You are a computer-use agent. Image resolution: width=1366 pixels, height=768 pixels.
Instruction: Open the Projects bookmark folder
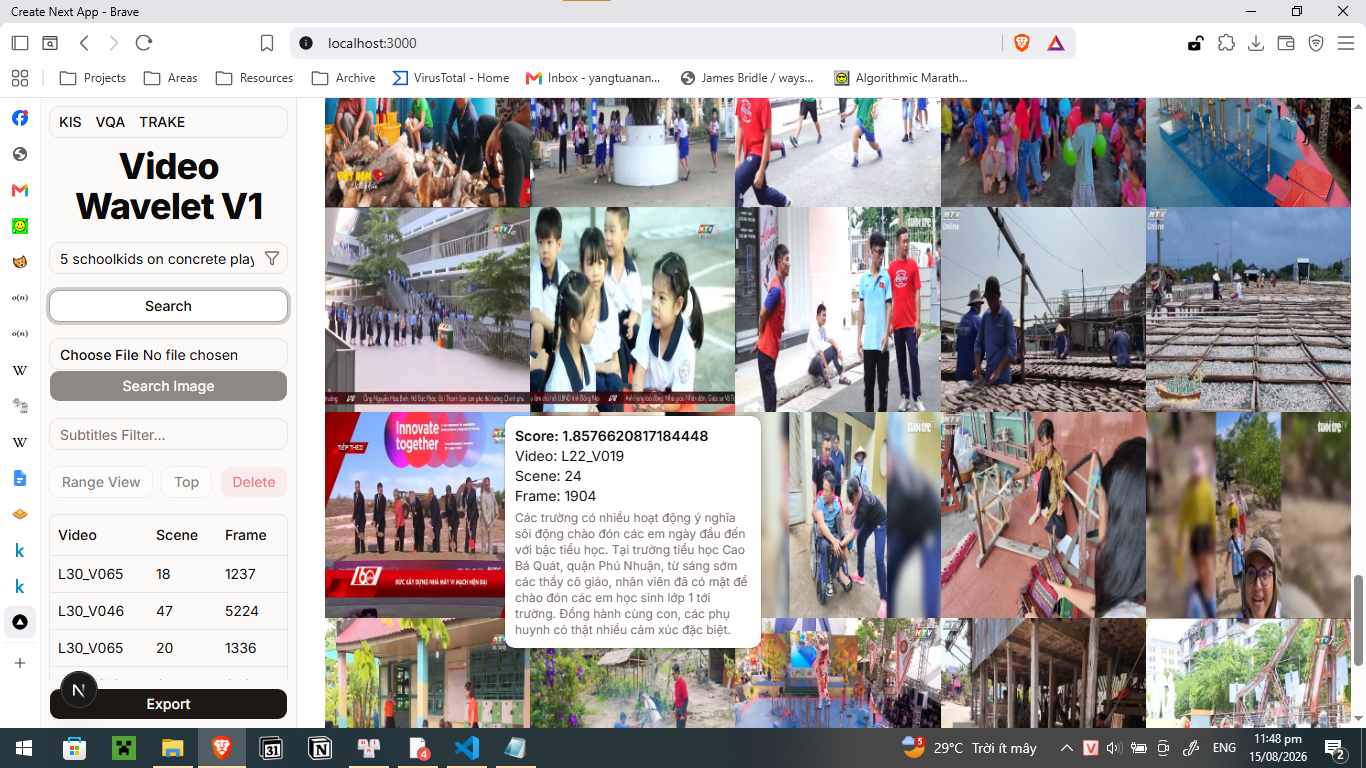[93, 78]
